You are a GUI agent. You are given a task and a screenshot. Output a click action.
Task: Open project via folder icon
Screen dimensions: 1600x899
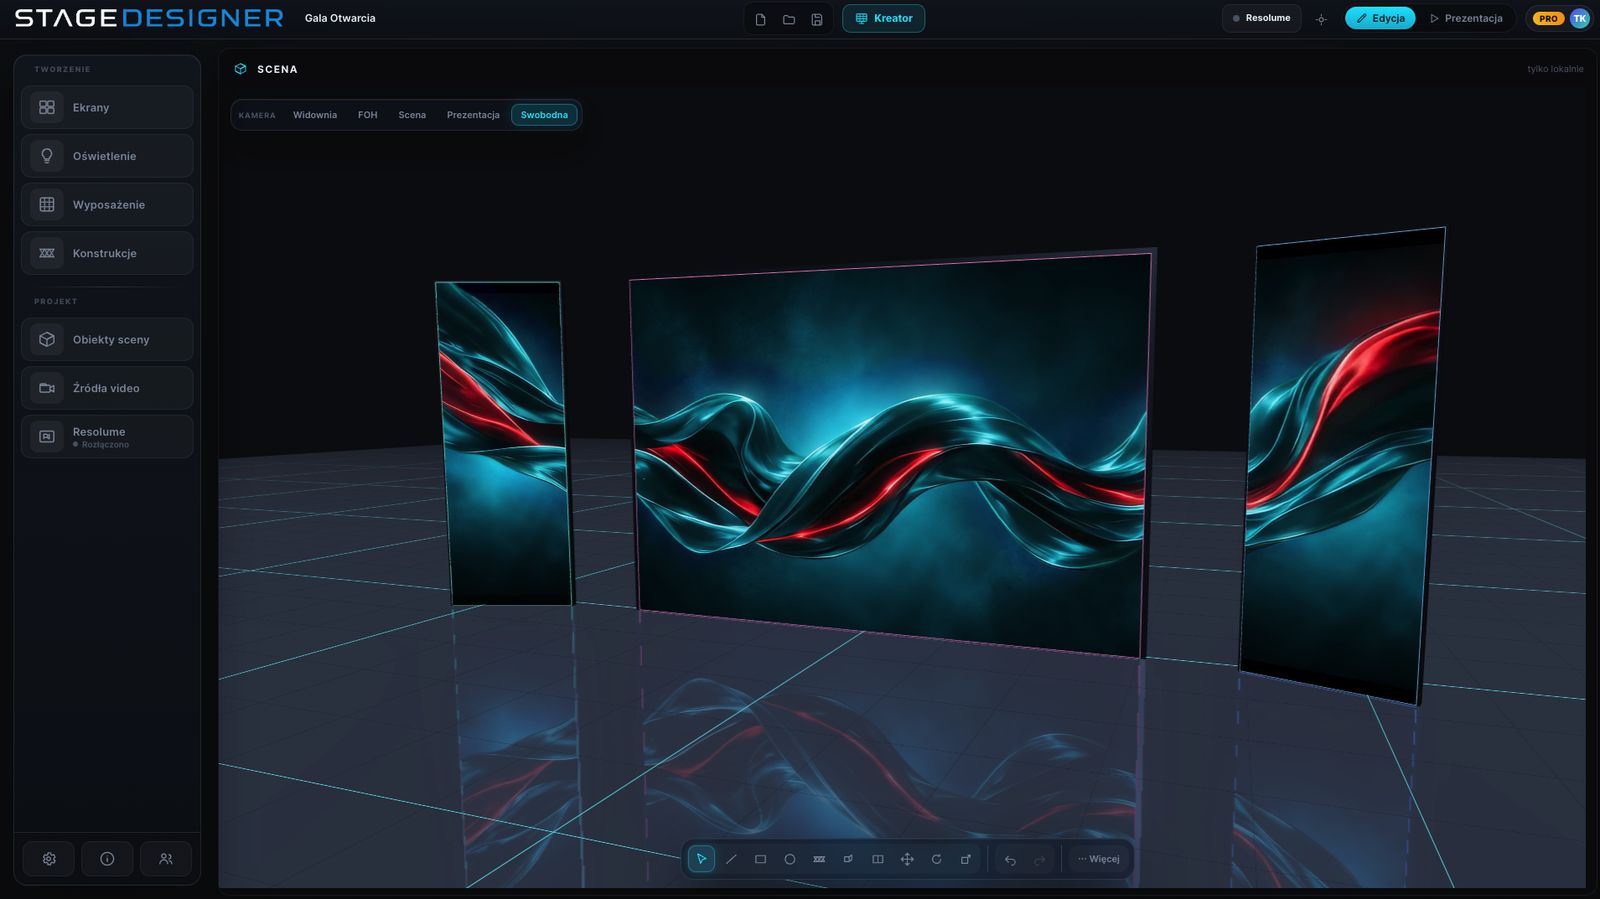click(x=789, y=19)
